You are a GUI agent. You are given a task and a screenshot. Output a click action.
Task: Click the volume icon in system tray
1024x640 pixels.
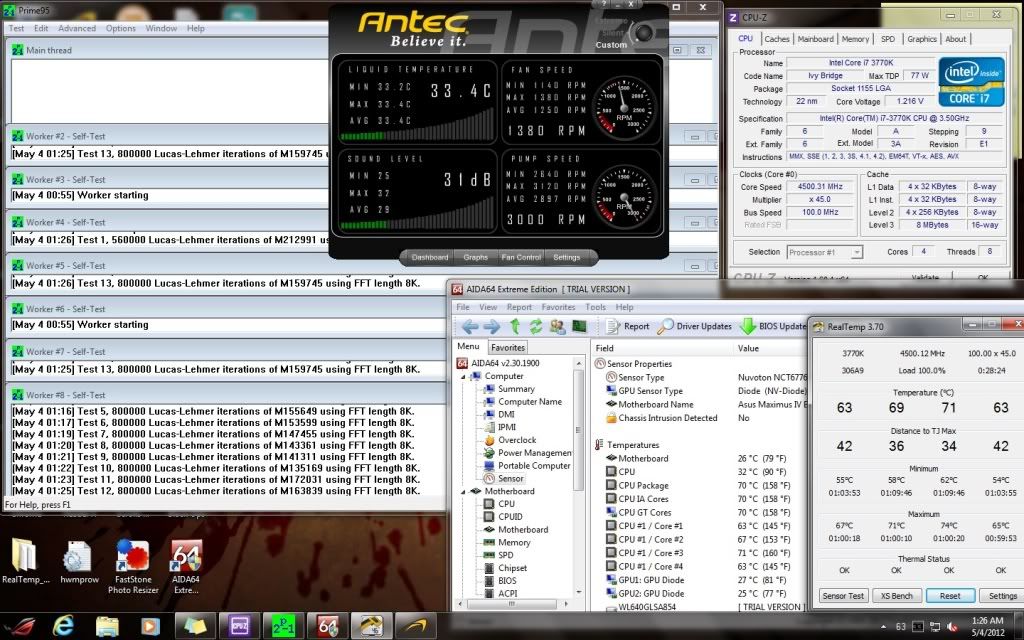[x=952, y=627]
